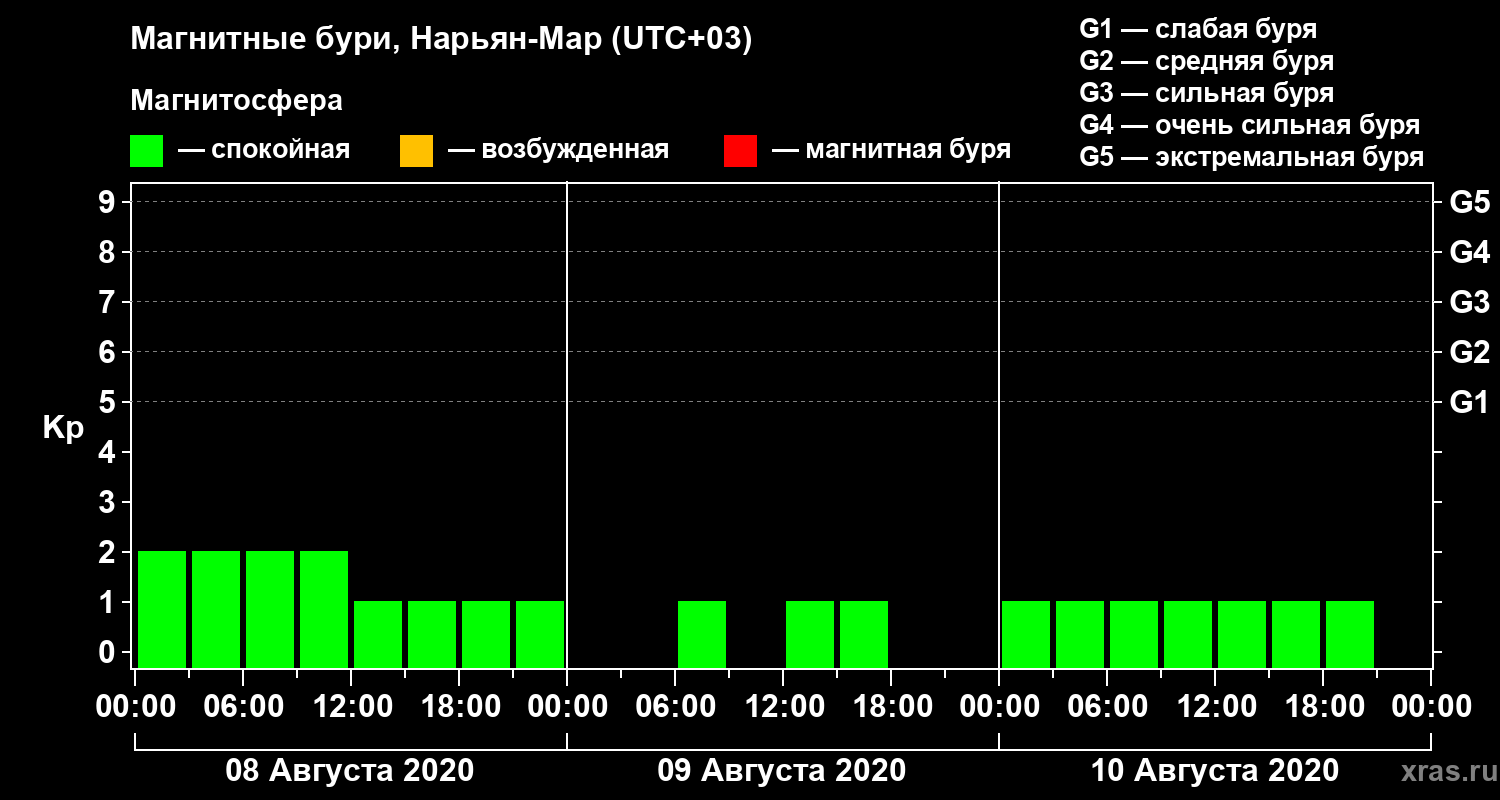
Task: Click the '09 Августа 2020' date label
Action: [x=782, y=770]
